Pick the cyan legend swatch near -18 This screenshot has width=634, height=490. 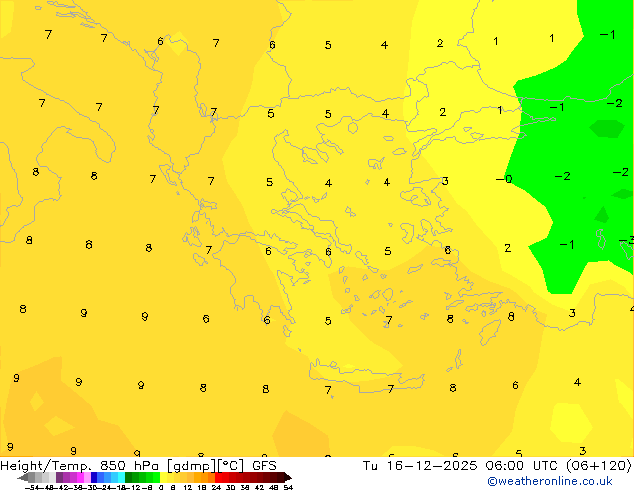pos(122,477)
